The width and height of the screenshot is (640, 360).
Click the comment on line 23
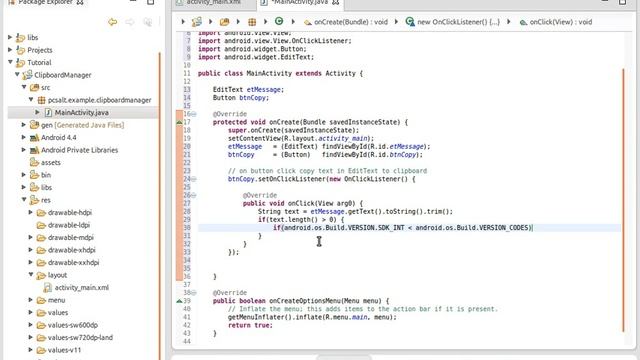point(327,171)
